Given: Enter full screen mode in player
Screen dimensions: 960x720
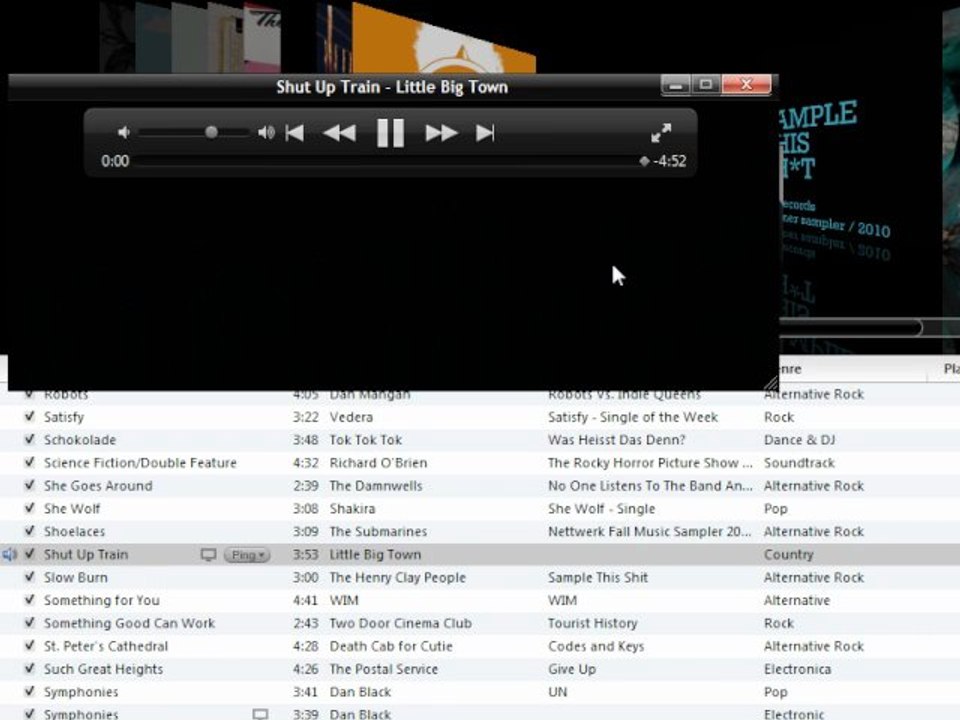Looking at the screenshot, I should click(x=661, y=133).
